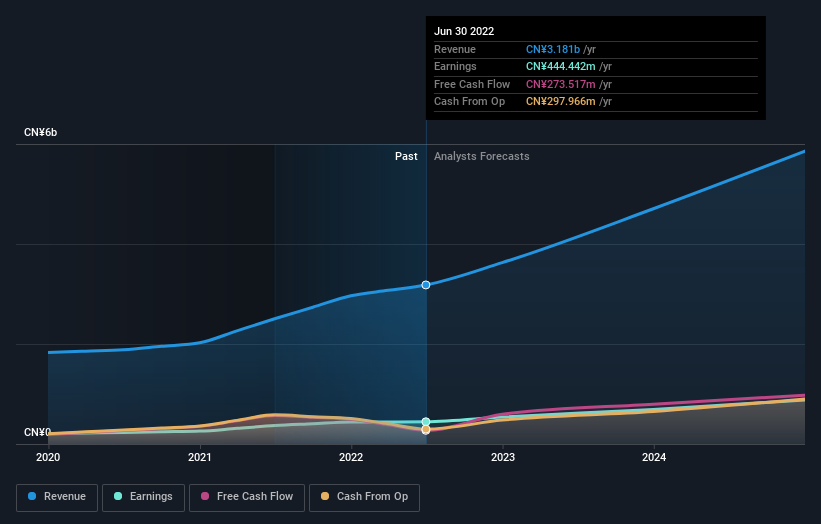The height and width of the screenshot is (524, 821).
Task: Click the 2020 x-axis label
Action: click(48, 457)
